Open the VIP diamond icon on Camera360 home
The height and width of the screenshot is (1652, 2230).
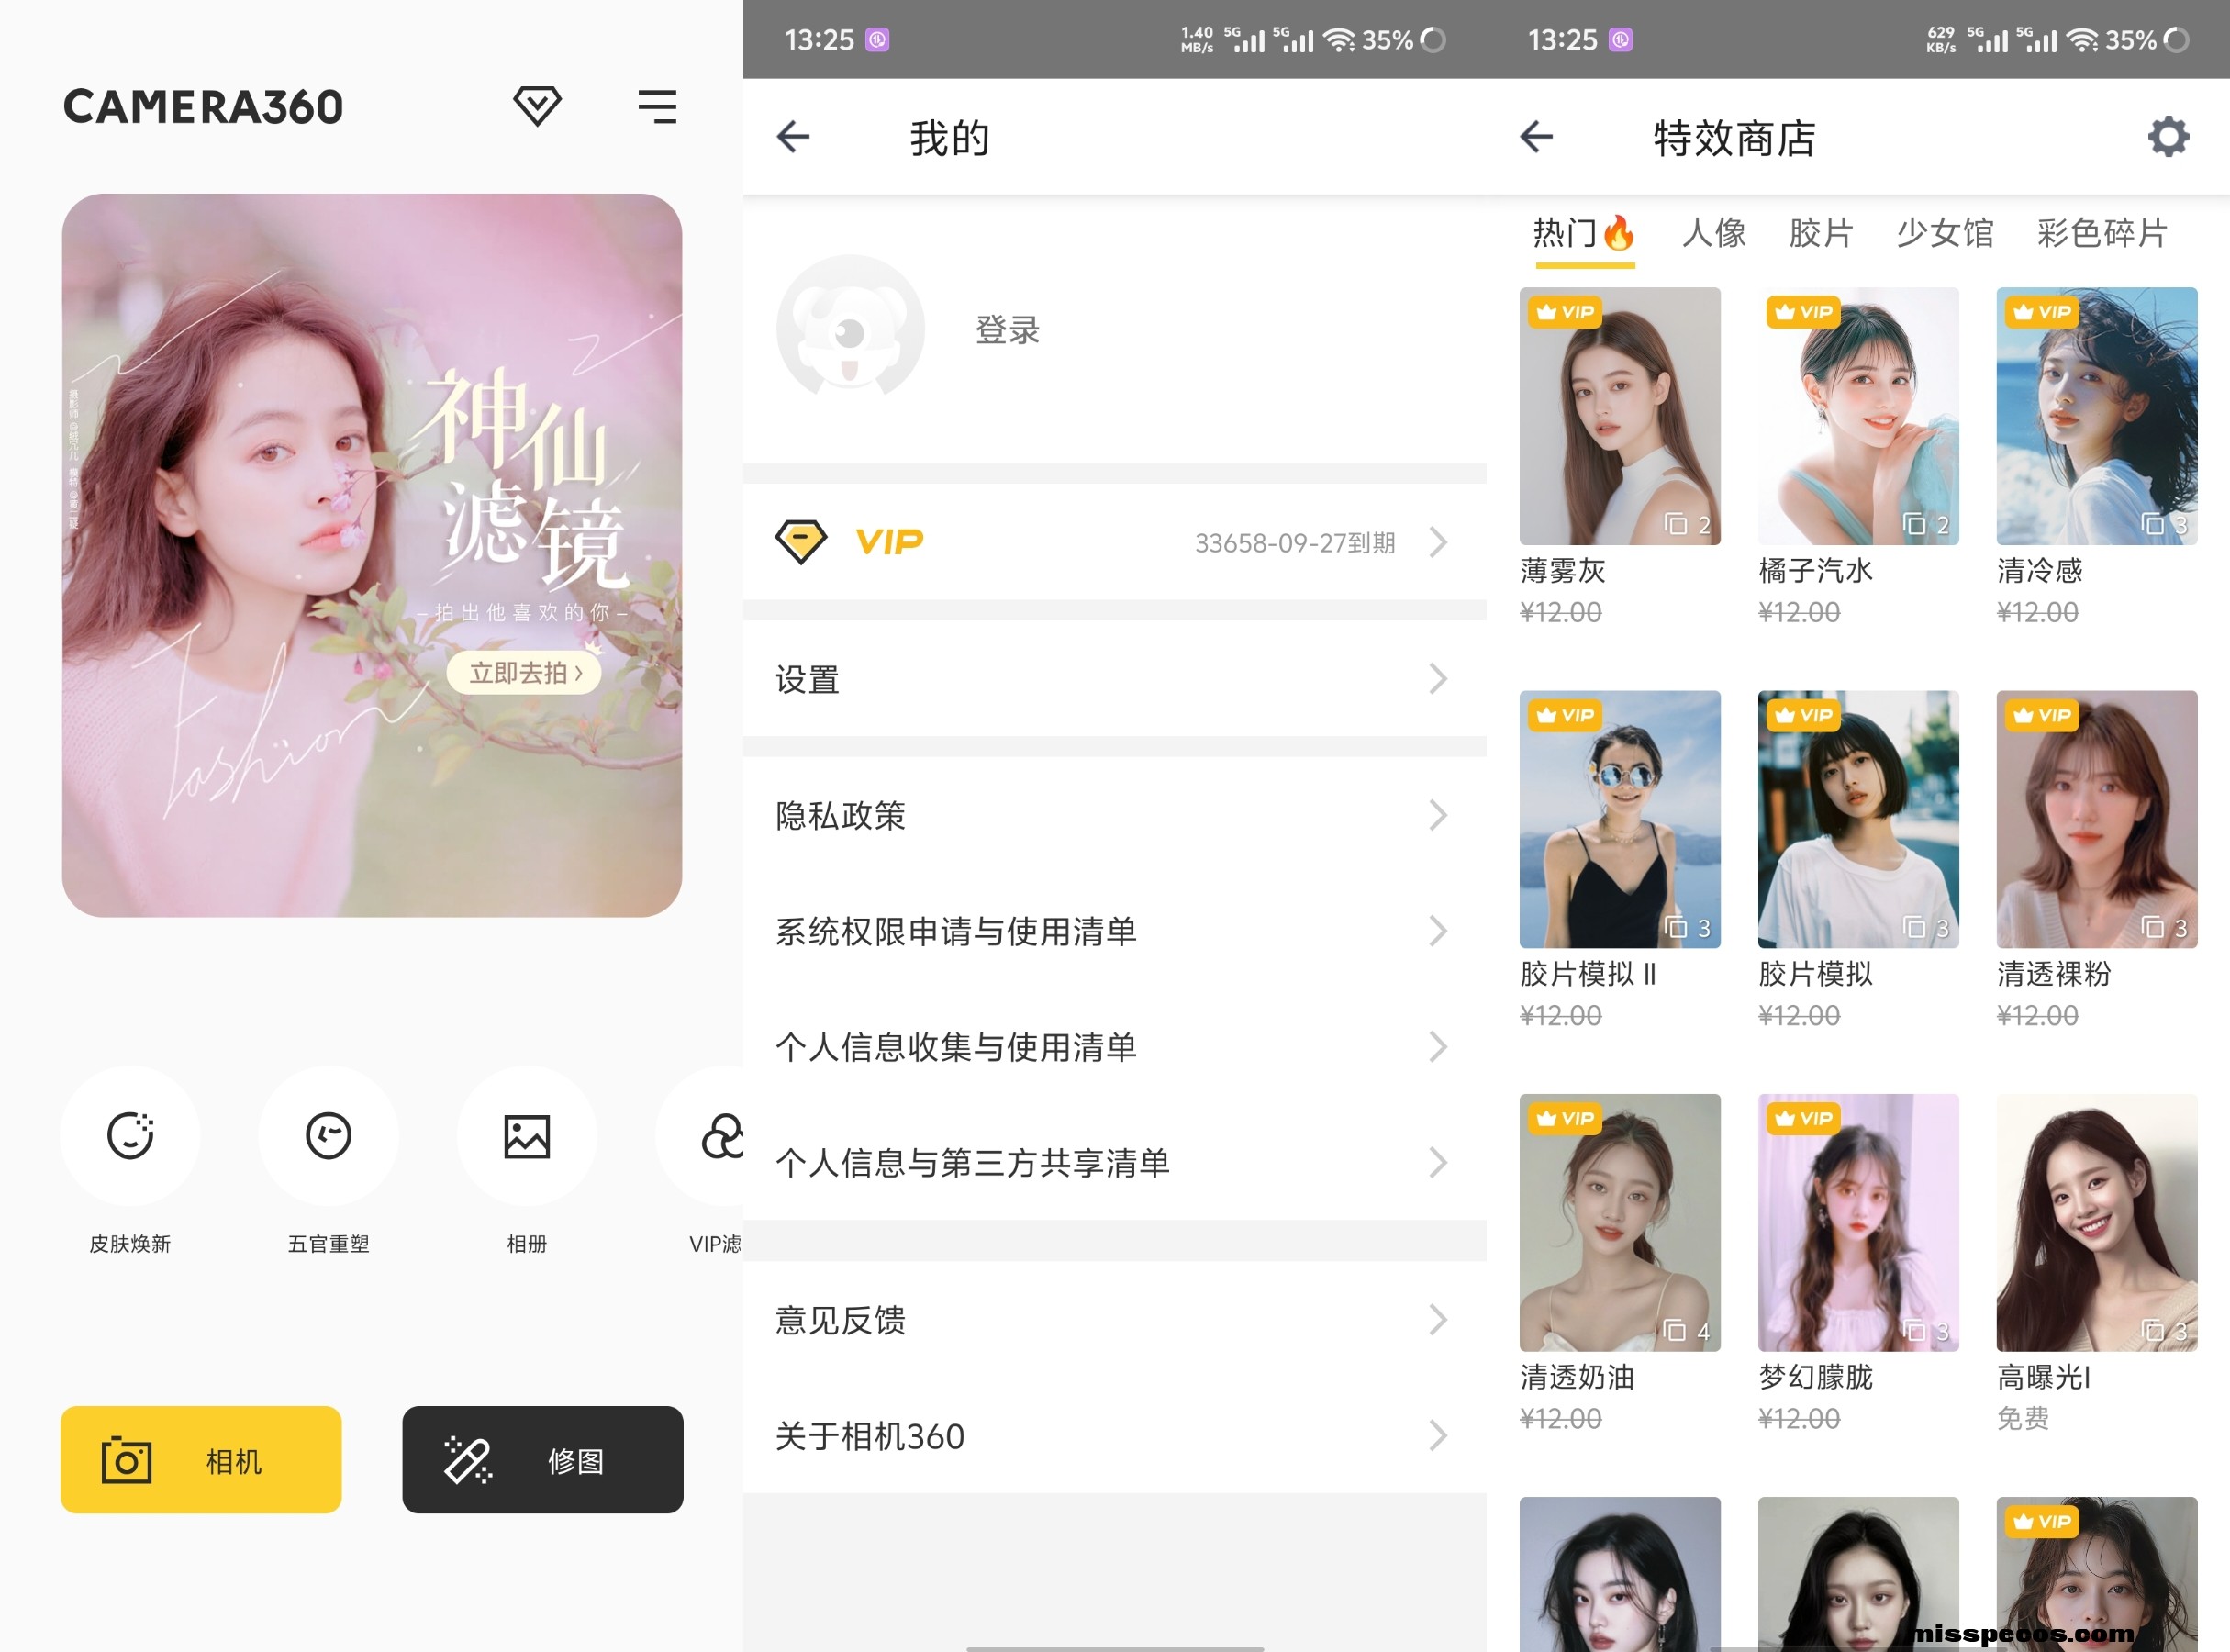(x=537, y=106)
